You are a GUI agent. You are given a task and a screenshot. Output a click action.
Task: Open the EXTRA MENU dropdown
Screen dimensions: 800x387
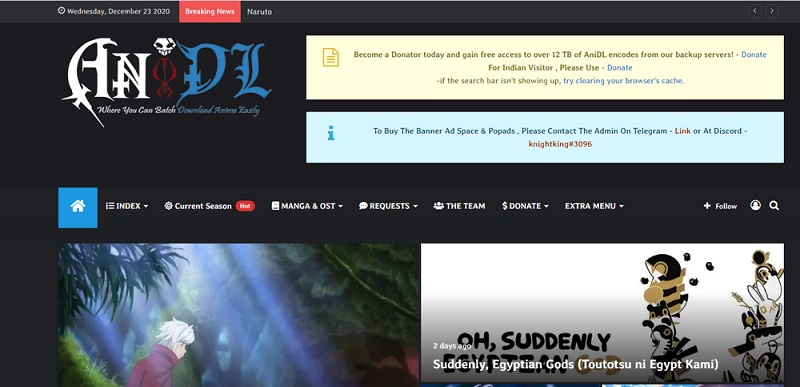click(594, 206)
